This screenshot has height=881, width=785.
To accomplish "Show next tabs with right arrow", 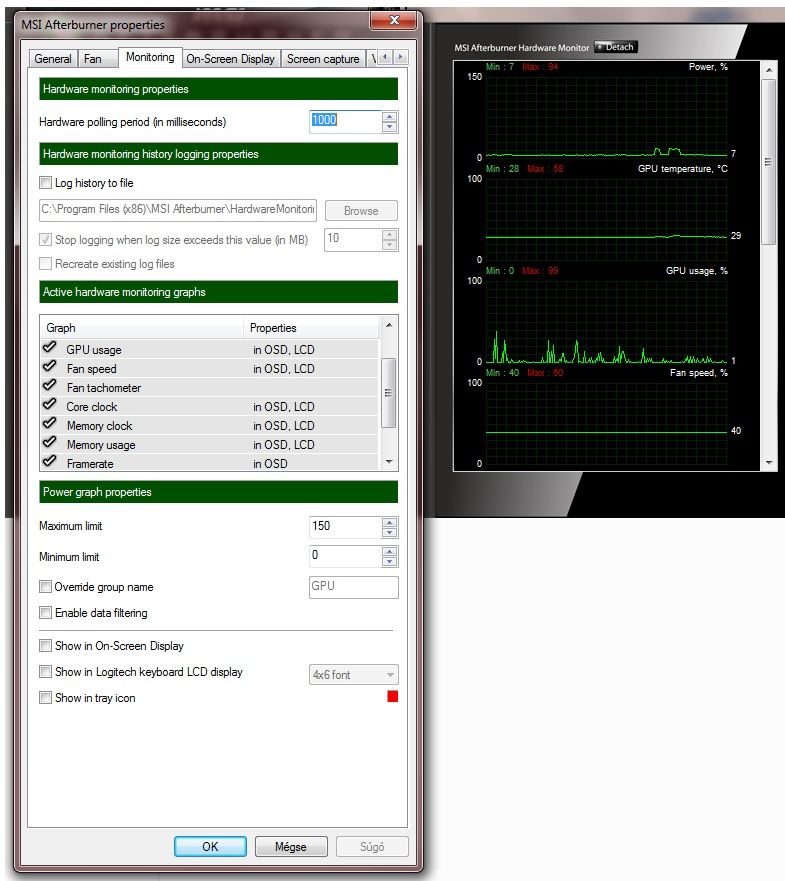I will tap(400, 57).
